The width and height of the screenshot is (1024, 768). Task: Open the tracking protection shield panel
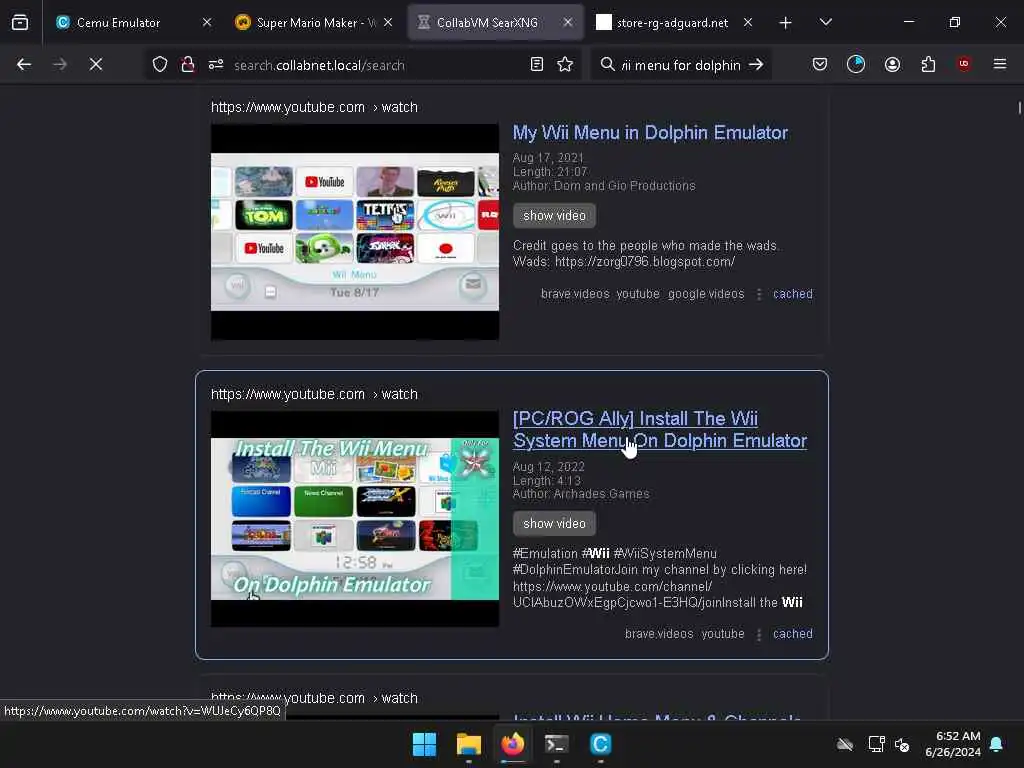pyautogui.click(x=160, y=64)
